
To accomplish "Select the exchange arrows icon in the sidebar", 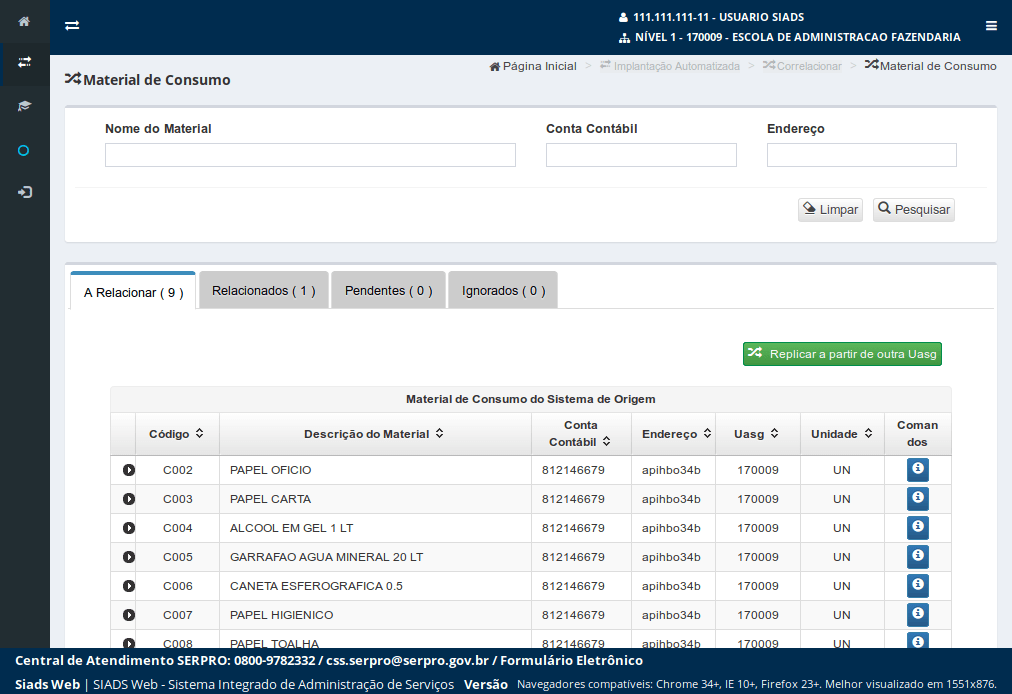I will pyautogui.click(x=24, y=63).
